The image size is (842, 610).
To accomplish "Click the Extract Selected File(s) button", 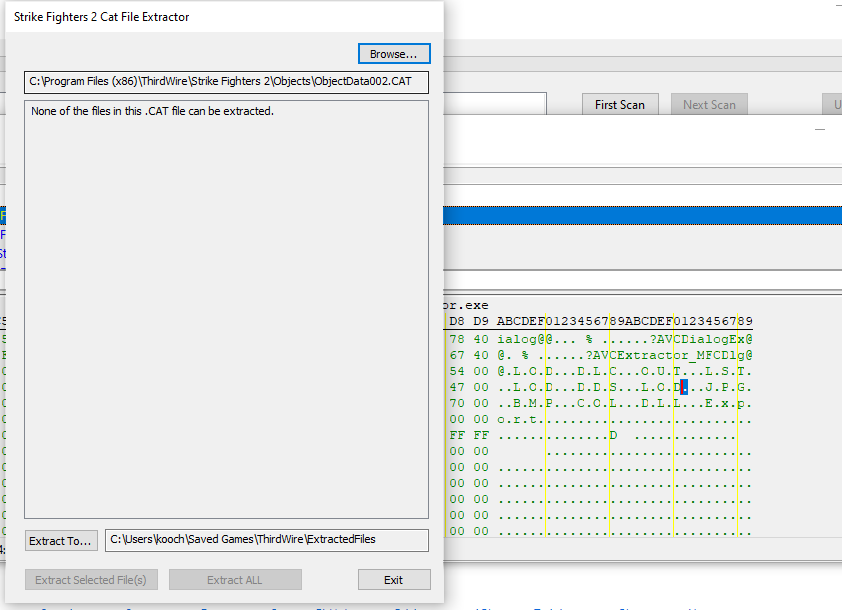I will tap(91, 579).
